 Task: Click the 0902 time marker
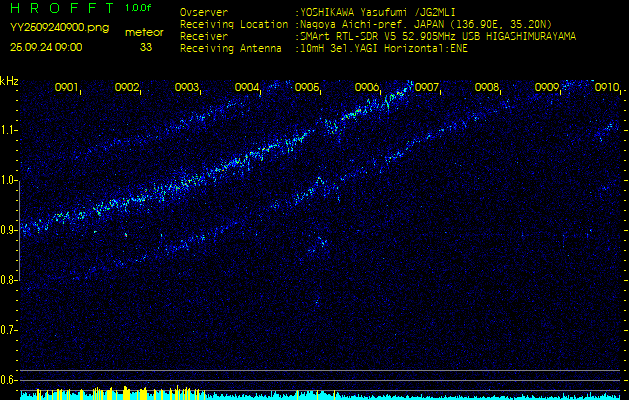pyautogui.click(x=126, y=87)
